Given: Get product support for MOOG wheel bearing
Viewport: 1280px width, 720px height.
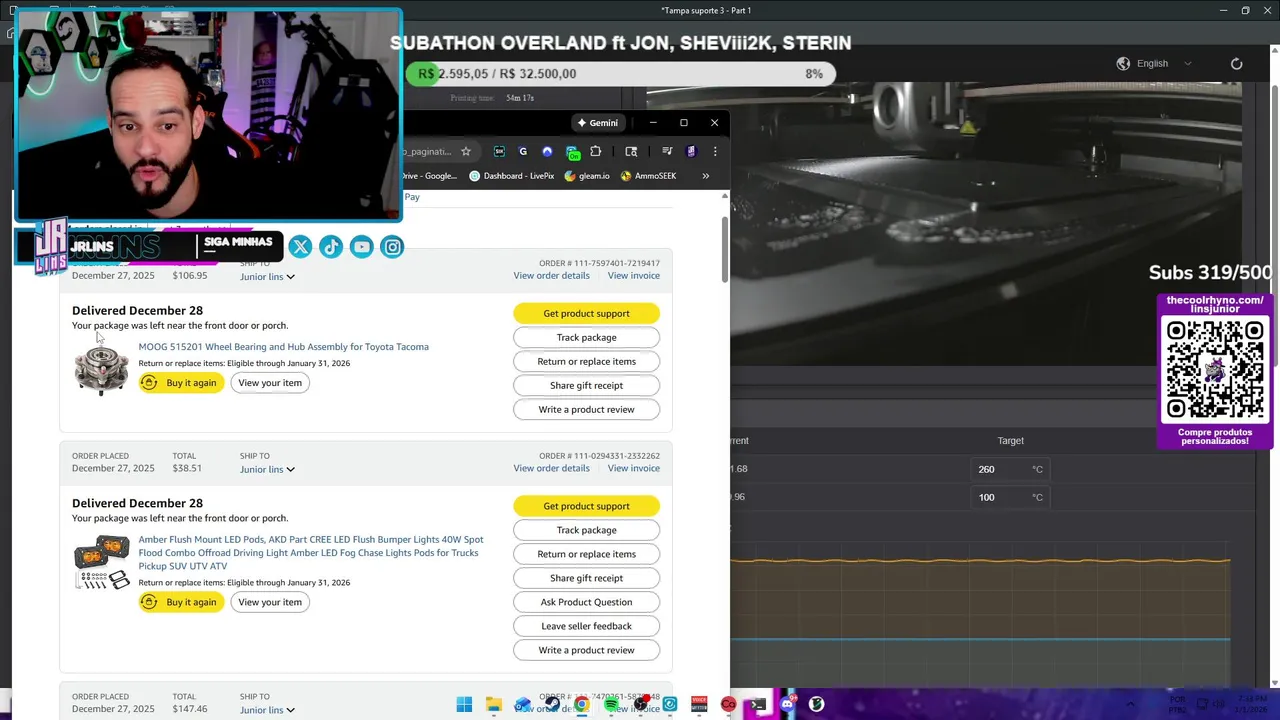Looking at the screenshot, I should [x=586, y=313].
